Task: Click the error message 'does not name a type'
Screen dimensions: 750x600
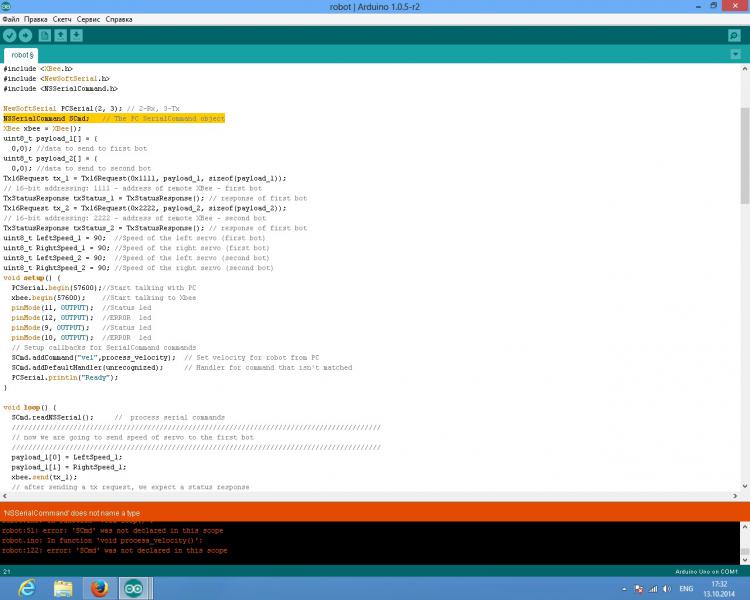Action: point(72,513)
